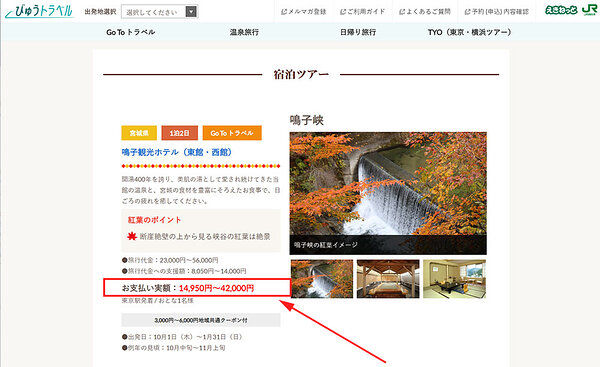Select the waterfall autumn leaves thumbnail
Screen dimensions: 600x367
tap(322, 279)
